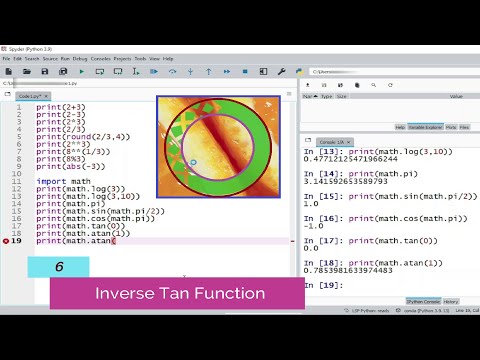Start debugging the file

click(x=154, y=71)
